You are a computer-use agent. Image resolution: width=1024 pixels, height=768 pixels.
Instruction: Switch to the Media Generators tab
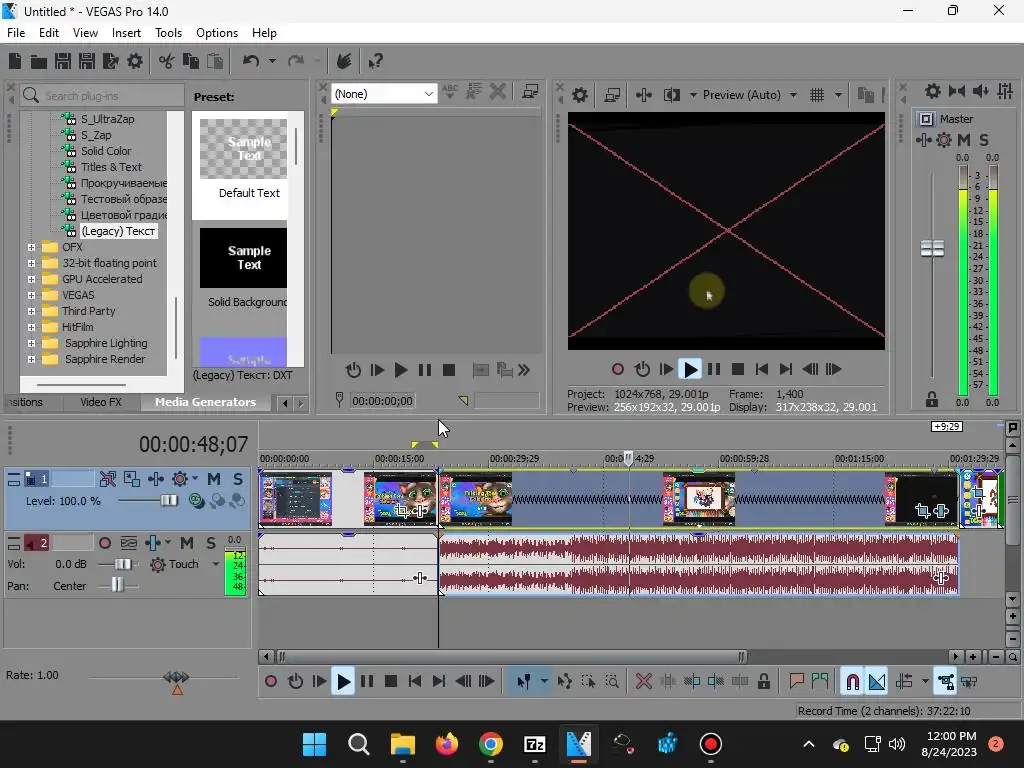click(205, 402)
